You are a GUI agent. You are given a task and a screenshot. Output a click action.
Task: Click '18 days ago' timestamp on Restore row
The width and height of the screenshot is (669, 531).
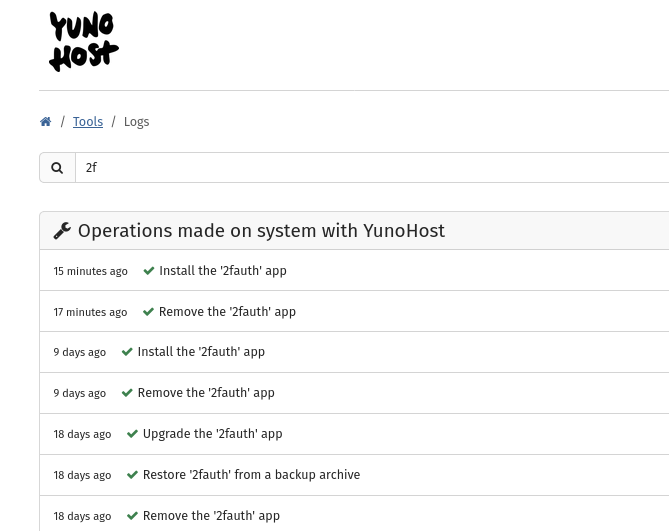[x=82, y=475]
